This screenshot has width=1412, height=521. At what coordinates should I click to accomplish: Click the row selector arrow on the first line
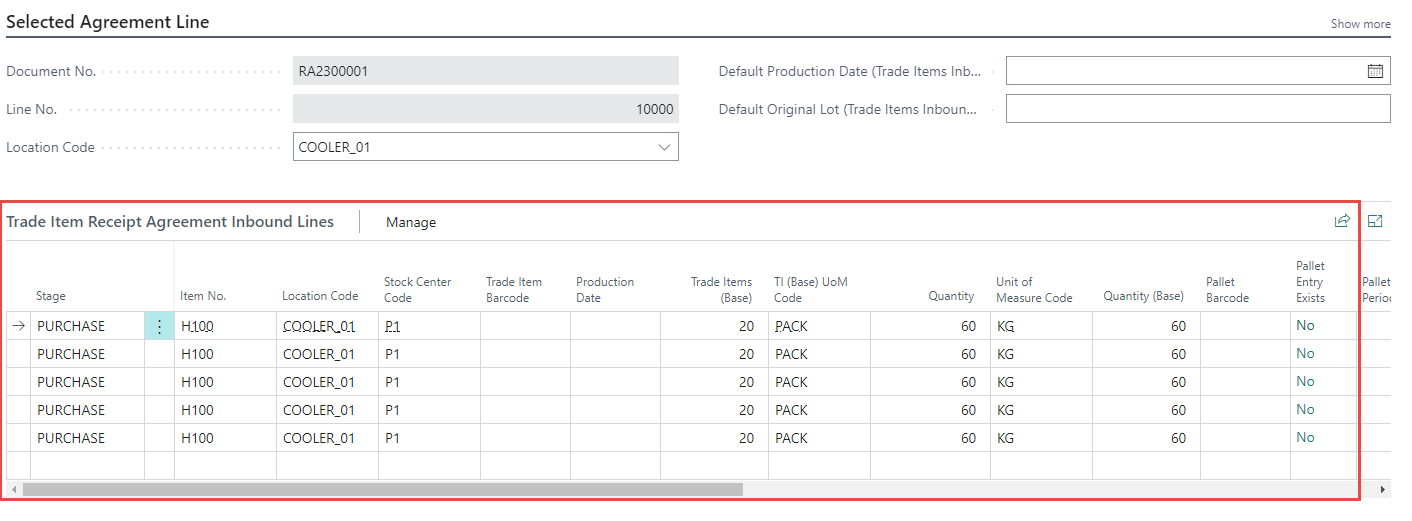(x=19, y=326)
